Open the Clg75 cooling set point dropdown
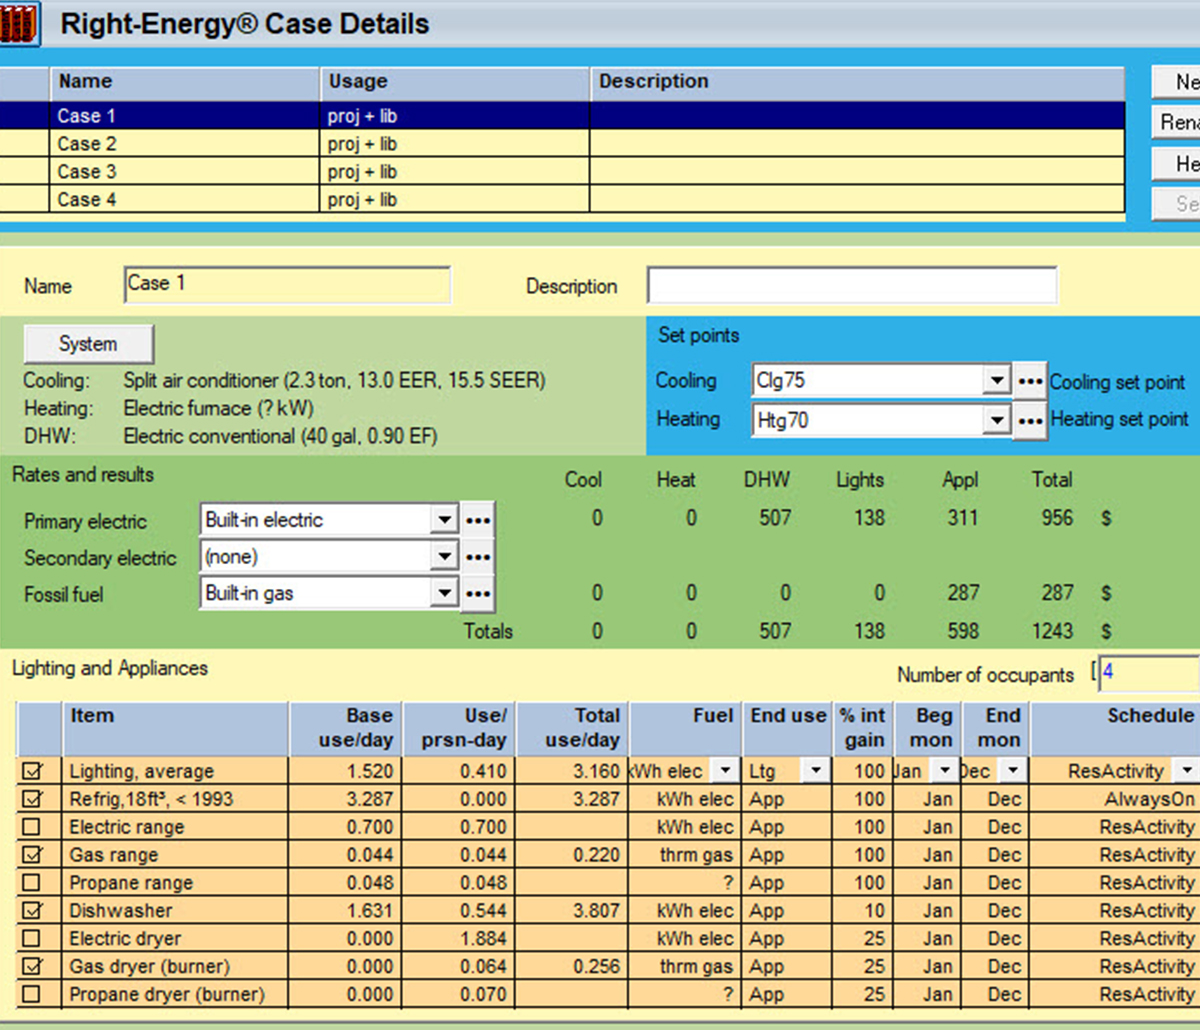1200x1030 pixels. tap(996, 380)
